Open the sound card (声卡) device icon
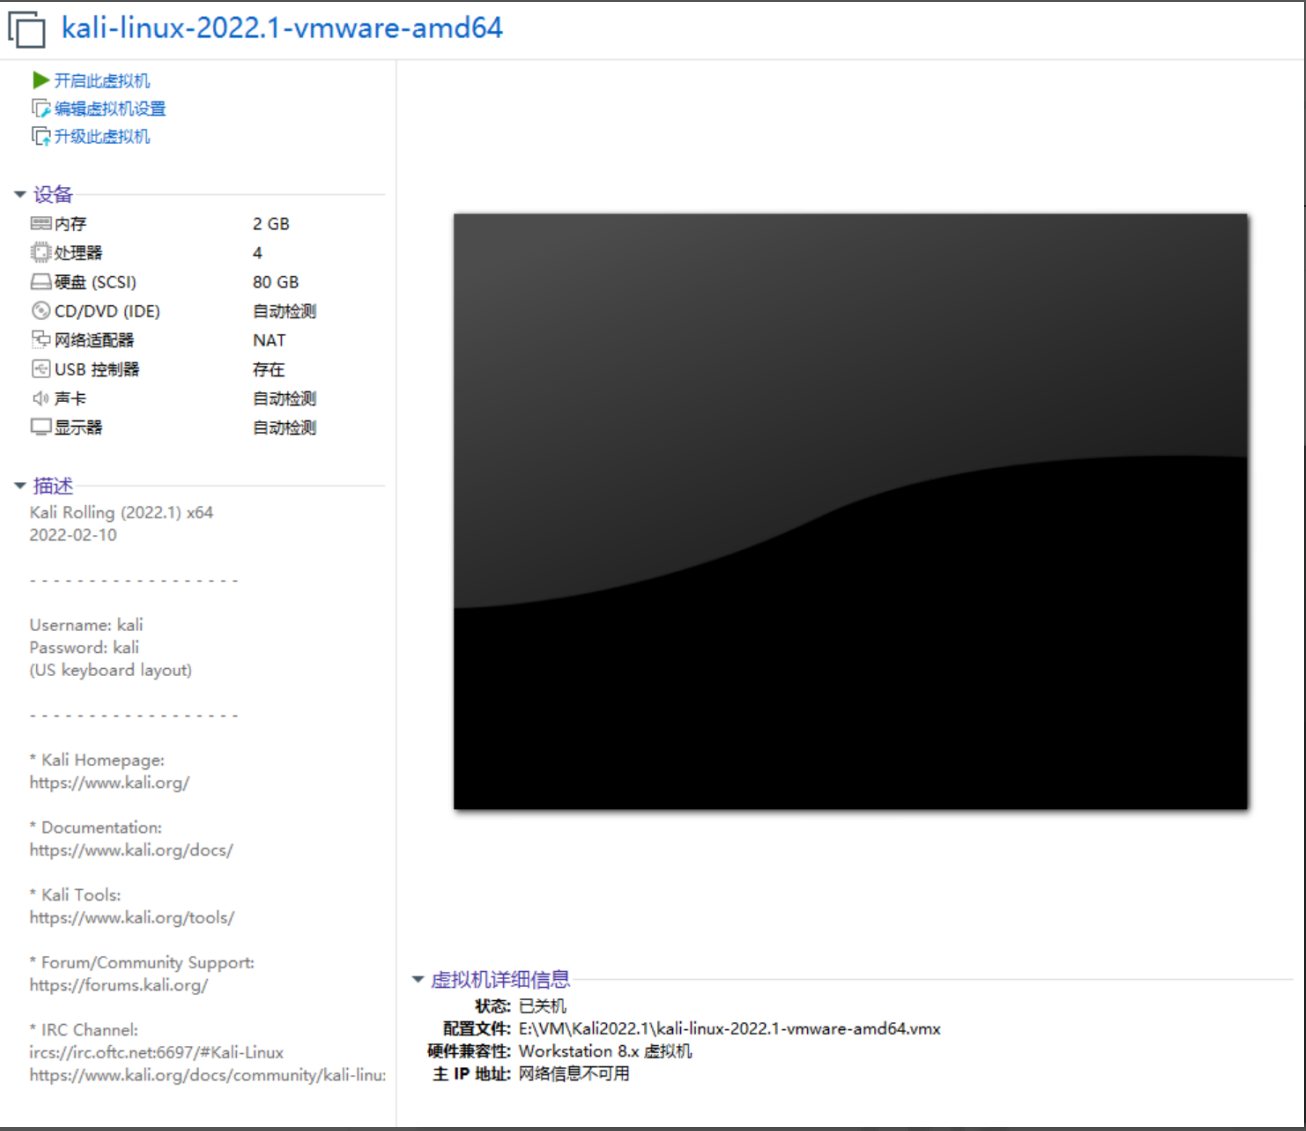 (40, 397)
